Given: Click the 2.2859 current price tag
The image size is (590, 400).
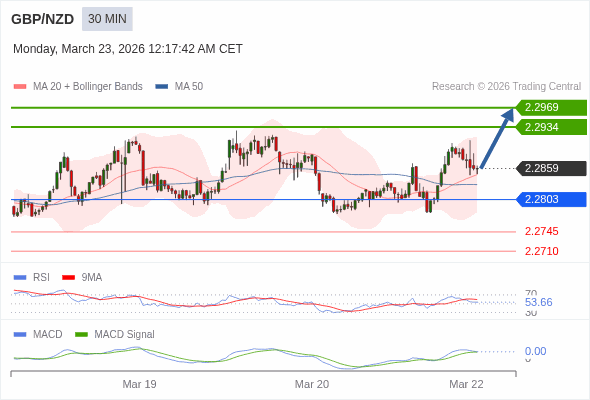Looking at the screenshot, I should [551, 168].
